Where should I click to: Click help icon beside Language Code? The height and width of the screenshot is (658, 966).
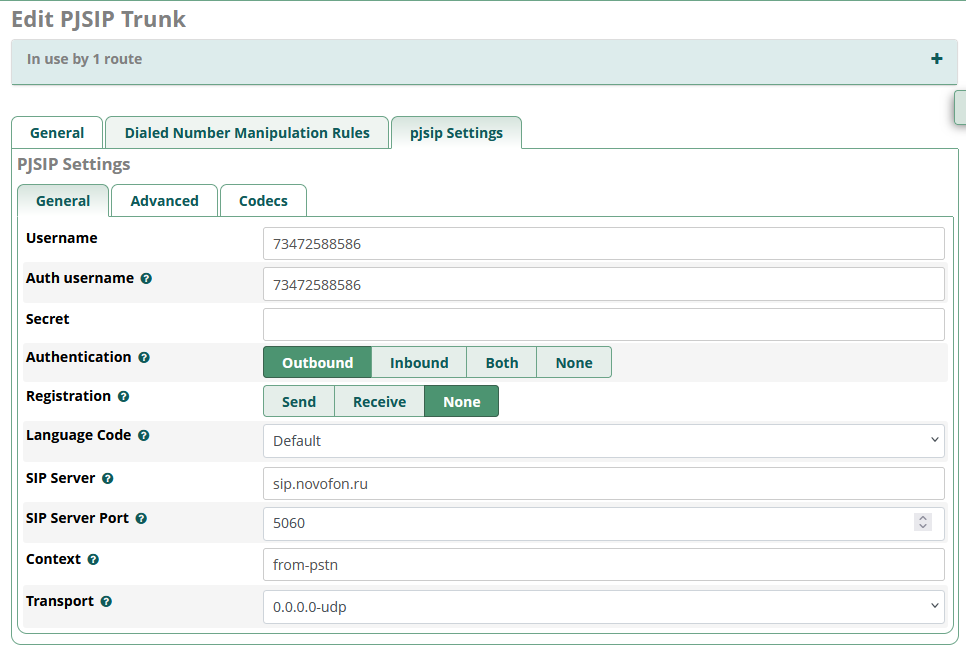coord(144,436)
